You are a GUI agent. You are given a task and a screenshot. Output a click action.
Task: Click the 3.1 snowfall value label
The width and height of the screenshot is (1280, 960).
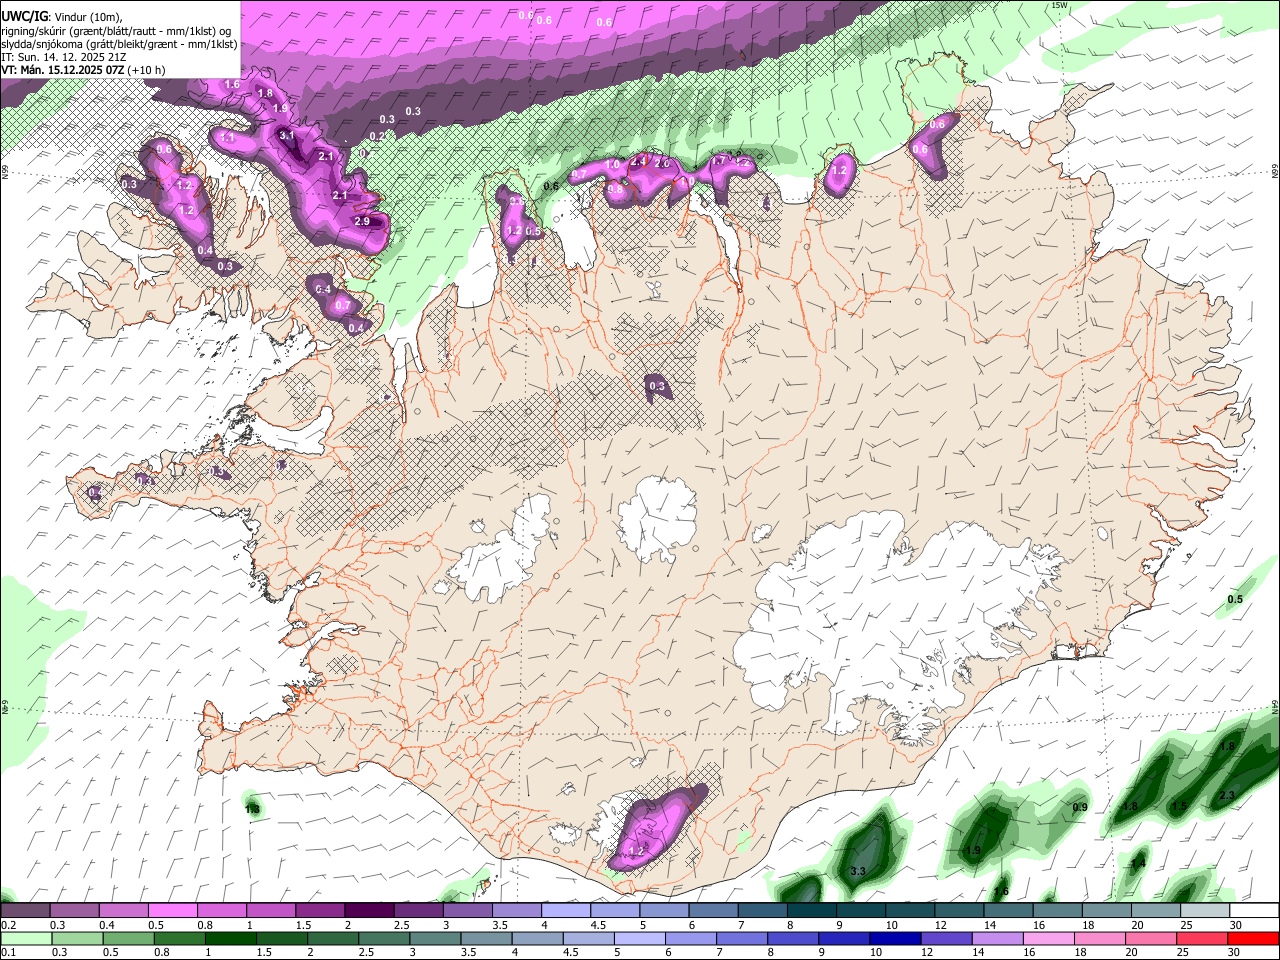pos(287,135)
